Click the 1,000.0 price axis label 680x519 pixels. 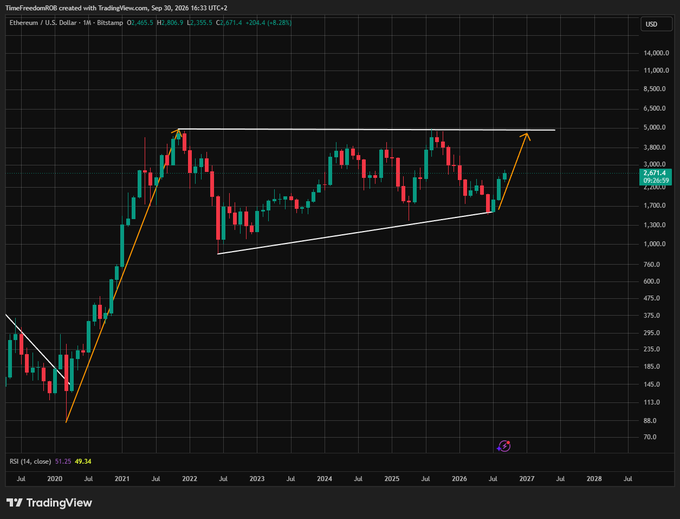[x=654, y=244]
